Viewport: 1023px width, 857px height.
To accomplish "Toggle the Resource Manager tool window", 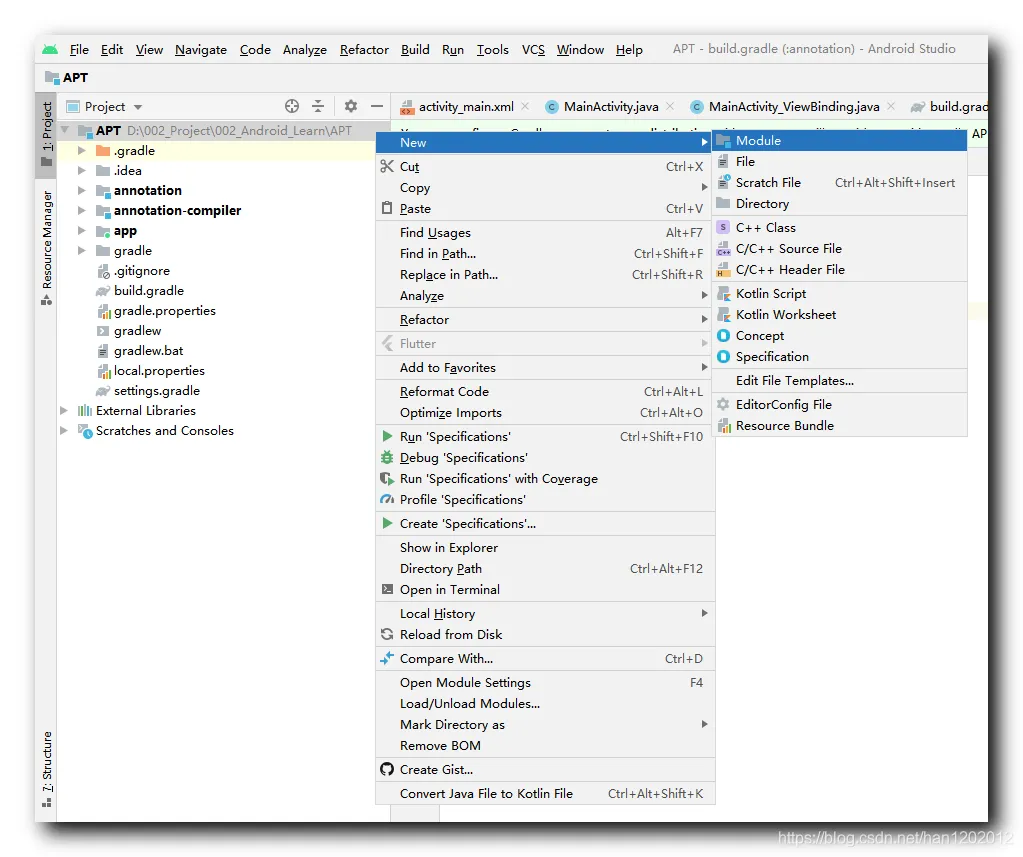I will [46, 247].
